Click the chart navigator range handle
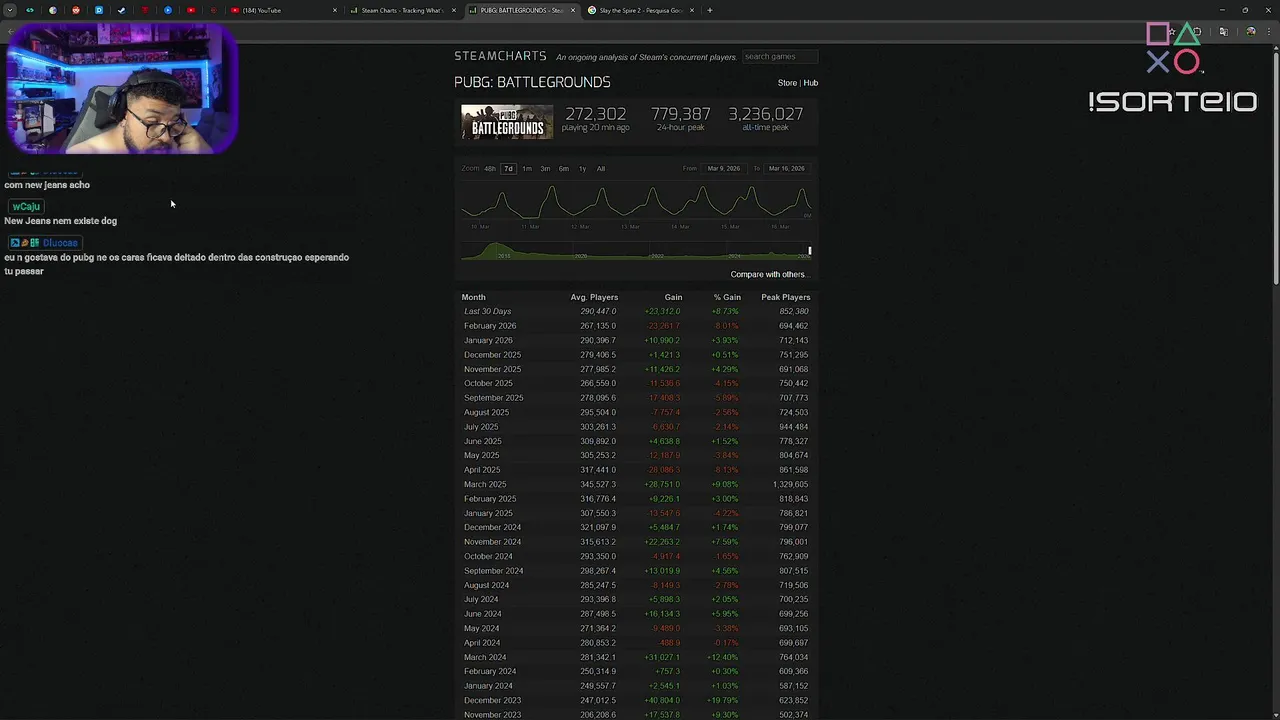This screenshot has width=1280, height=720. 810,251
